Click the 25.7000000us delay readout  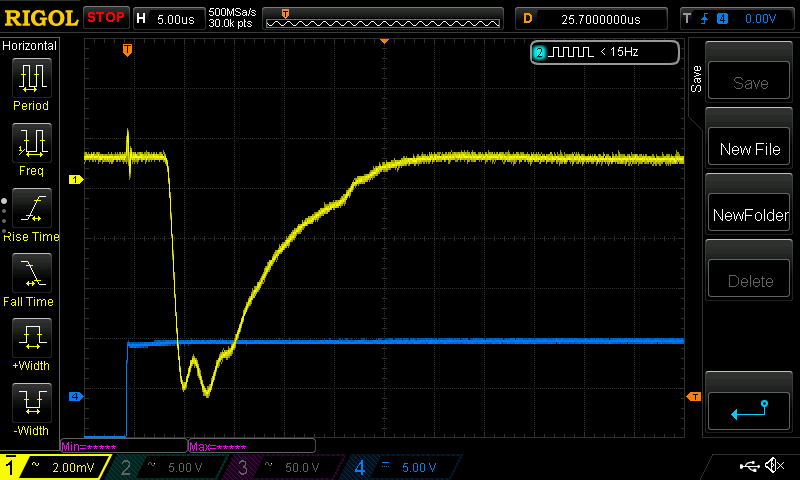coord(601,19)
